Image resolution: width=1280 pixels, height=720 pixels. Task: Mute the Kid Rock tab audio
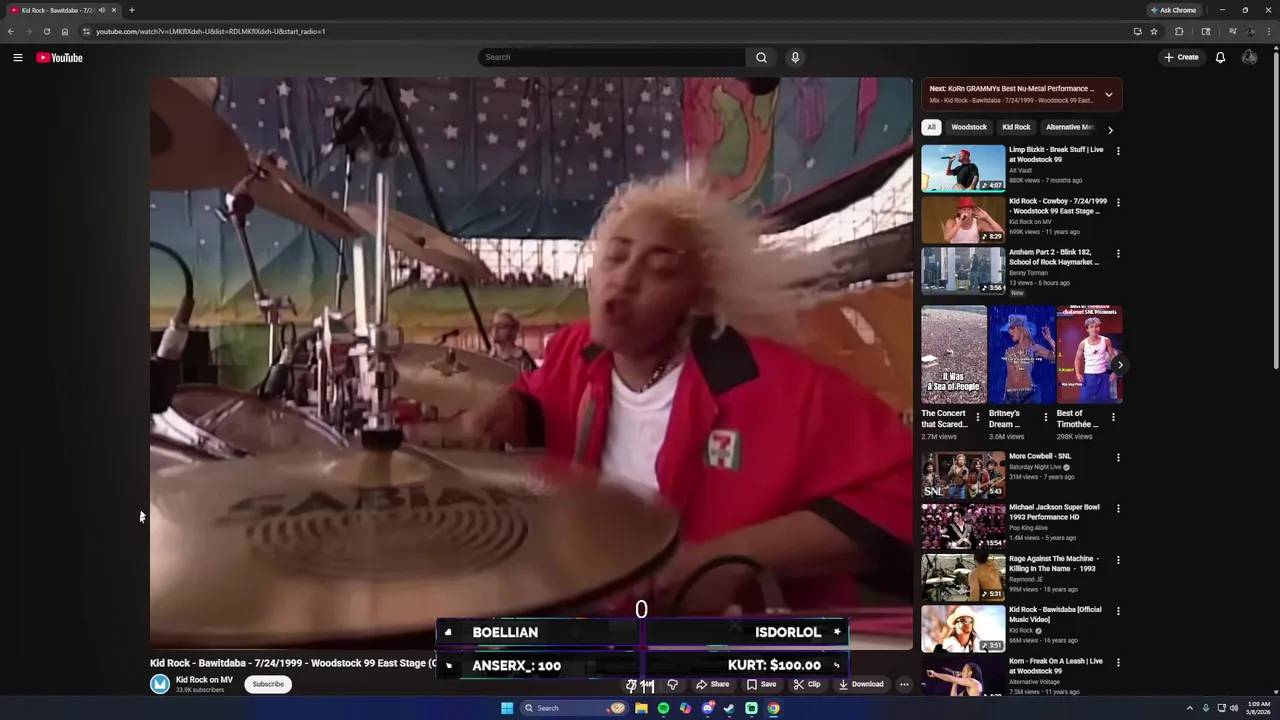pyautogui.click(x=101, y=10)
